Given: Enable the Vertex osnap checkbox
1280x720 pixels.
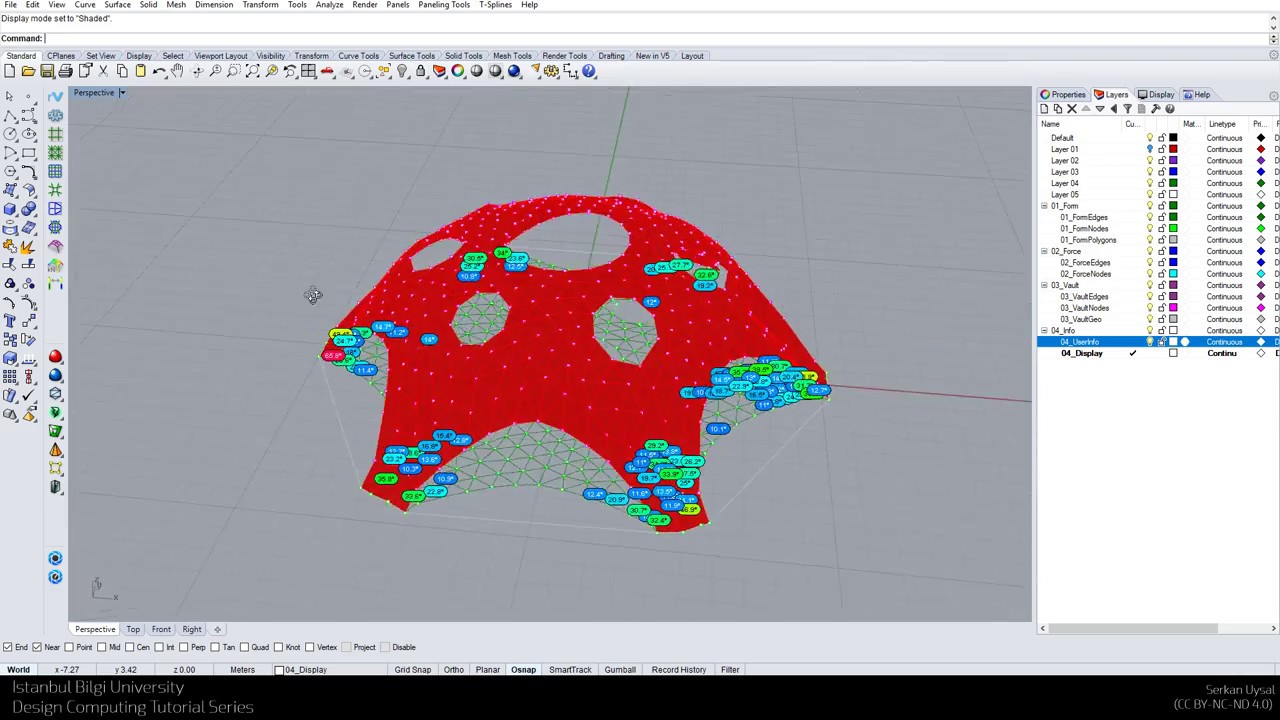Looking at the screenshot, I should [x=309, y=647].
